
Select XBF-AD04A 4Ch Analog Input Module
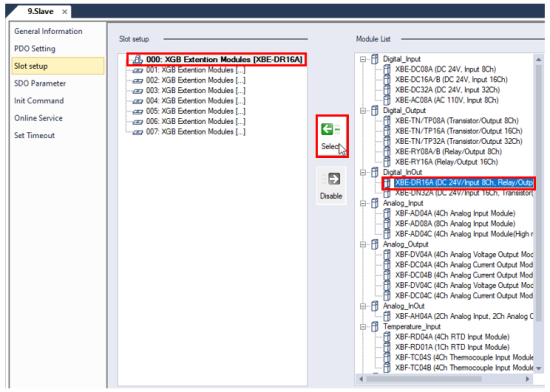click(455, 214)
